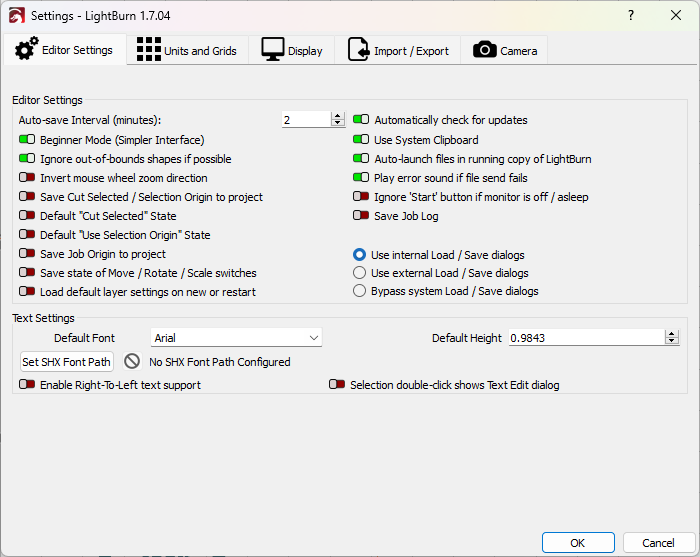
Task: Open the Default Font dropdown showing Arial
Action: pyautogui.click(x=236, y=338)
